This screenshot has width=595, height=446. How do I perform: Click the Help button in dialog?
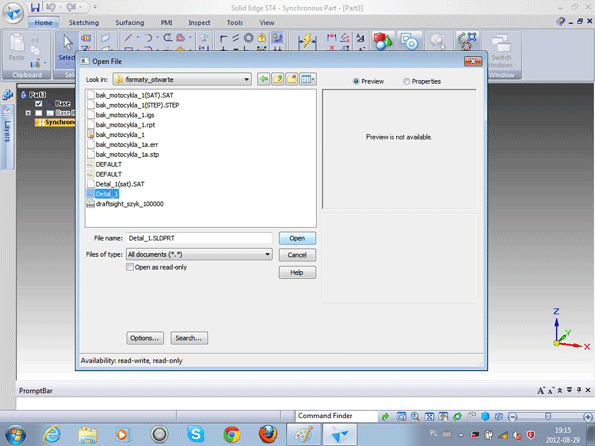coord(297,272)
